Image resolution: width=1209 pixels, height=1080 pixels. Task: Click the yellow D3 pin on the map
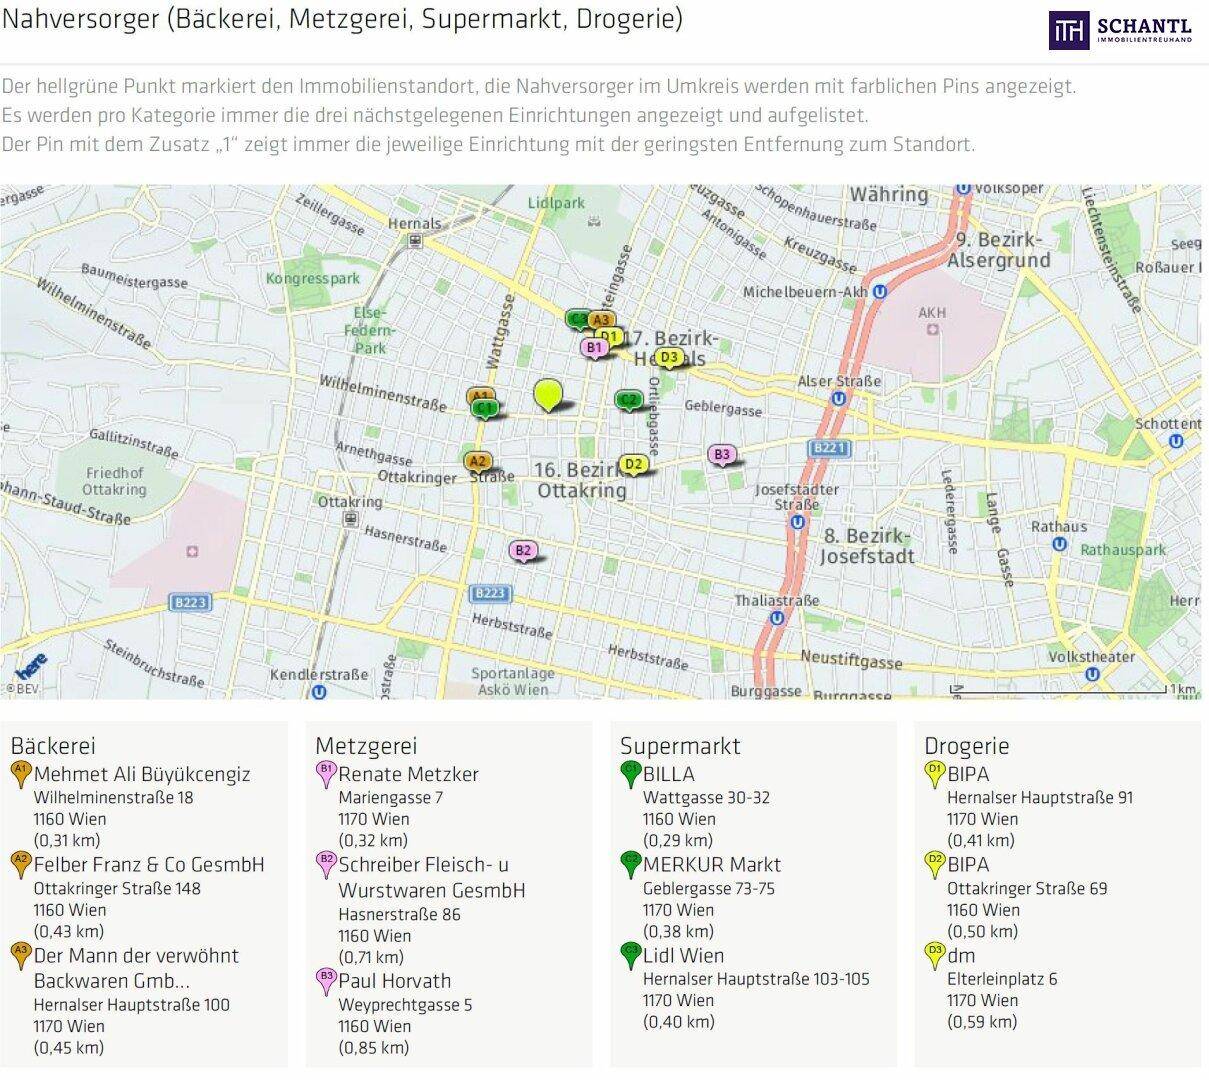coord(669,358)
